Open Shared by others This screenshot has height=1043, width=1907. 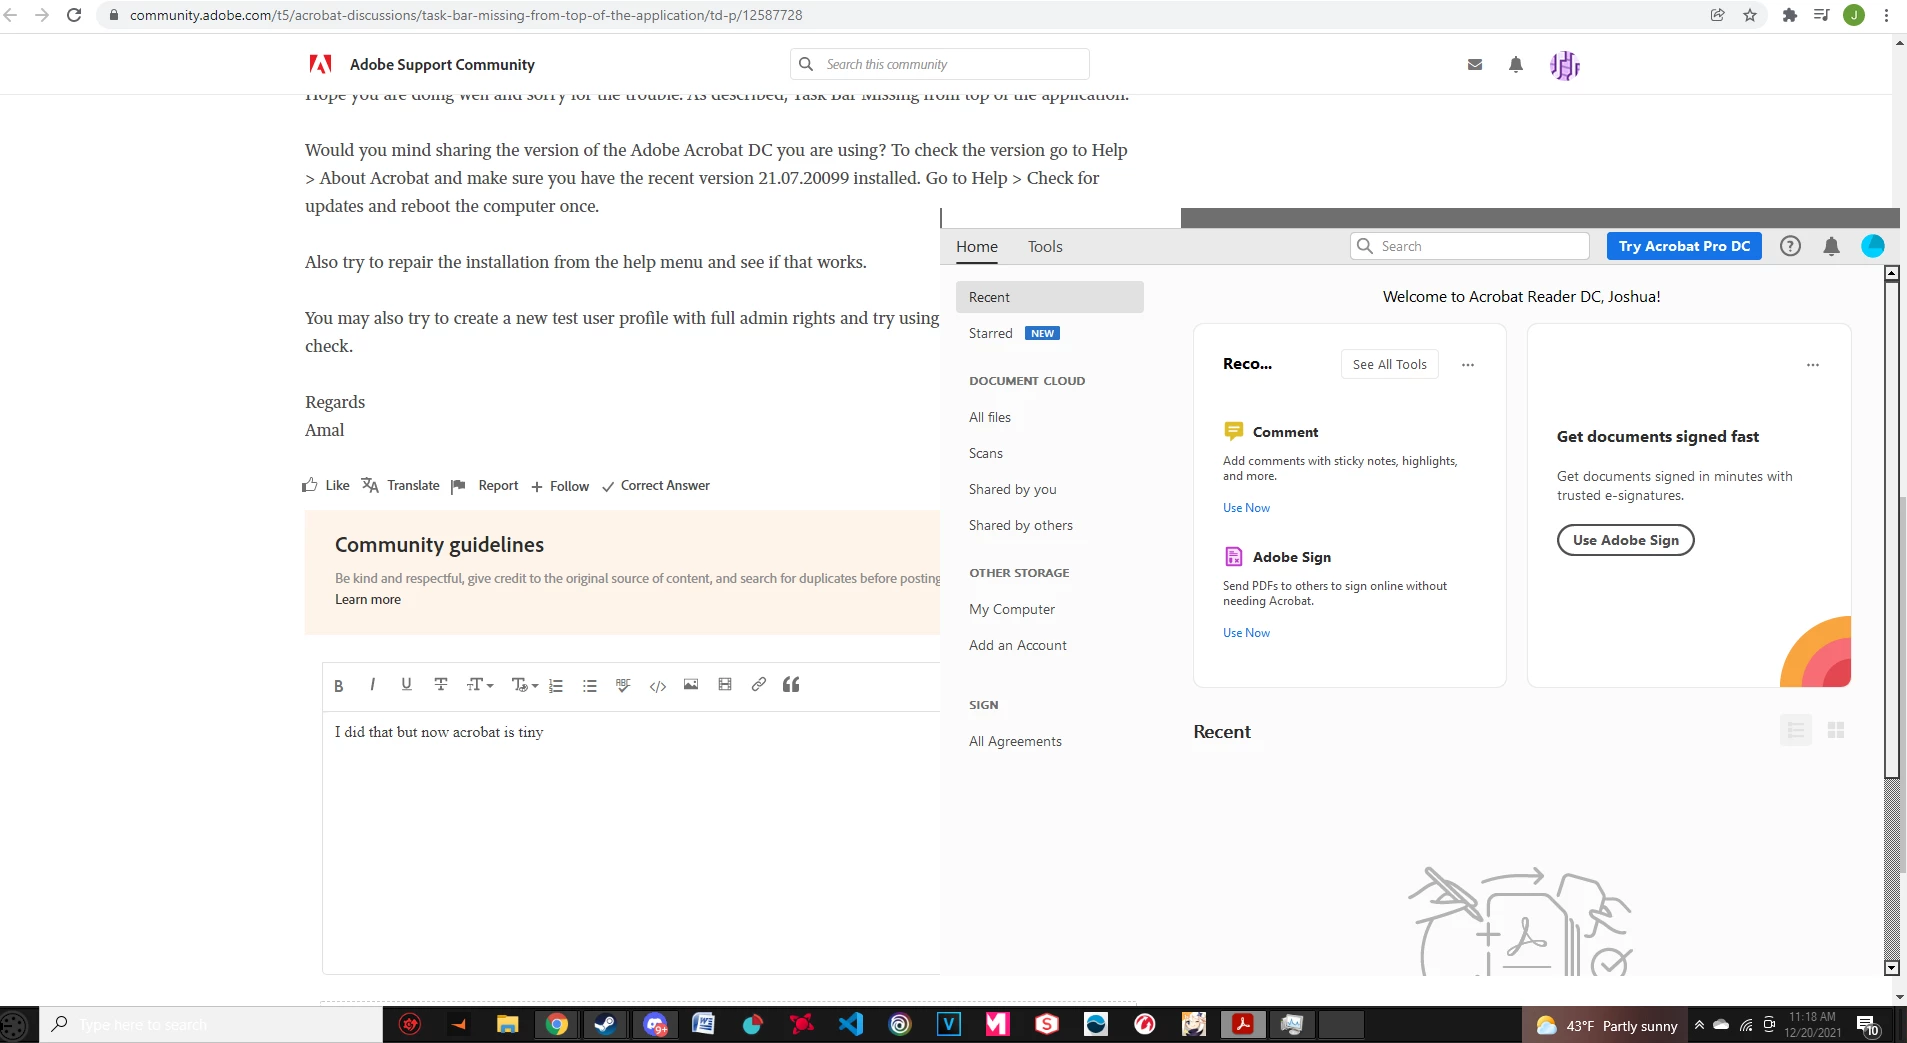1021,525
